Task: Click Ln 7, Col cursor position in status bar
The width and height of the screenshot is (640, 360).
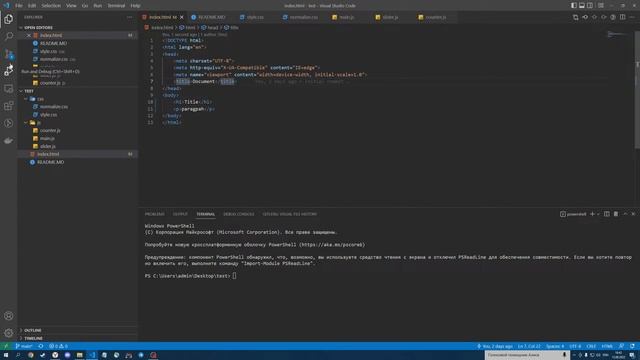Action: coord(529,346)
